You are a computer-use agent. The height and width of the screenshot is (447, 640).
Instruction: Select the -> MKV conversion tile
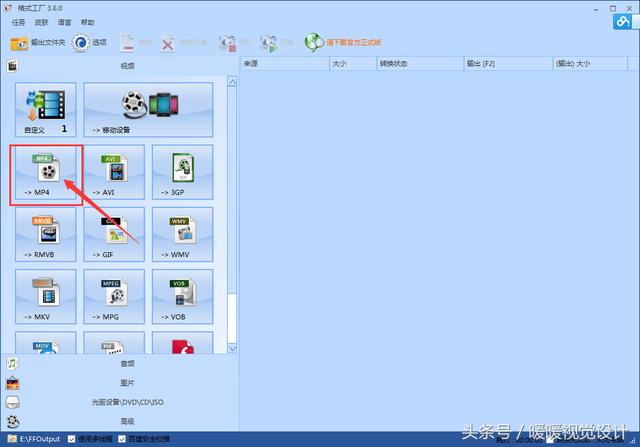pyautogui.click(x=46, y=297)
